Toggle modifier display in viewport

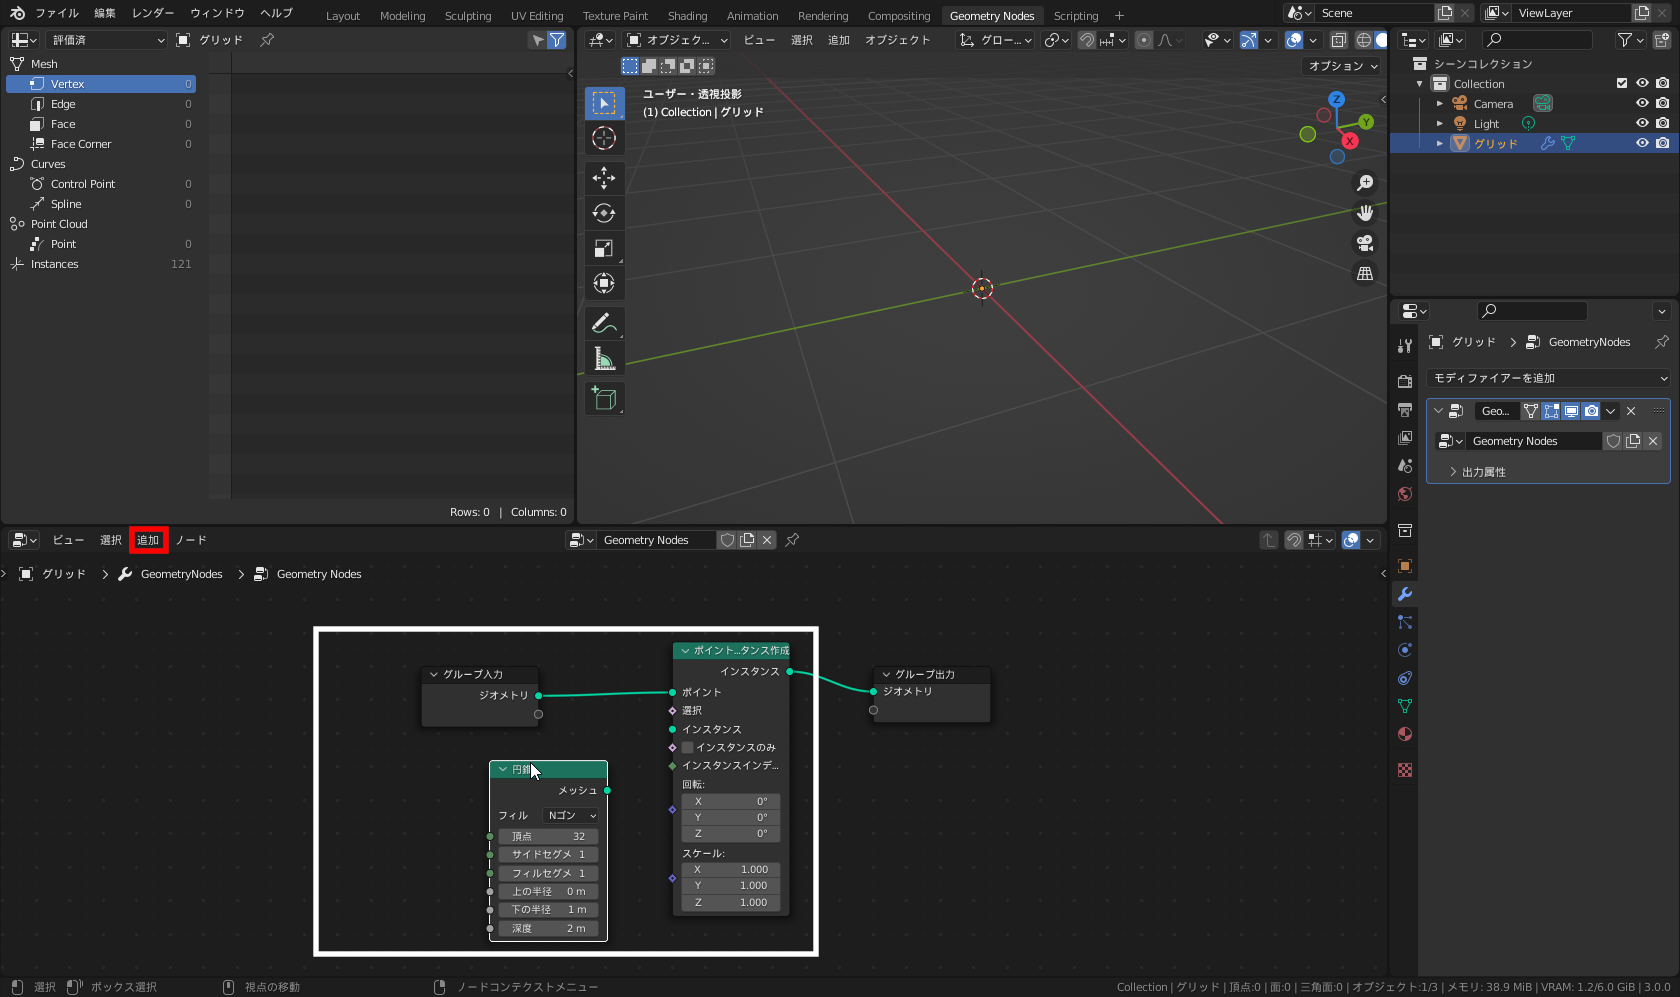coord(1571,411)
